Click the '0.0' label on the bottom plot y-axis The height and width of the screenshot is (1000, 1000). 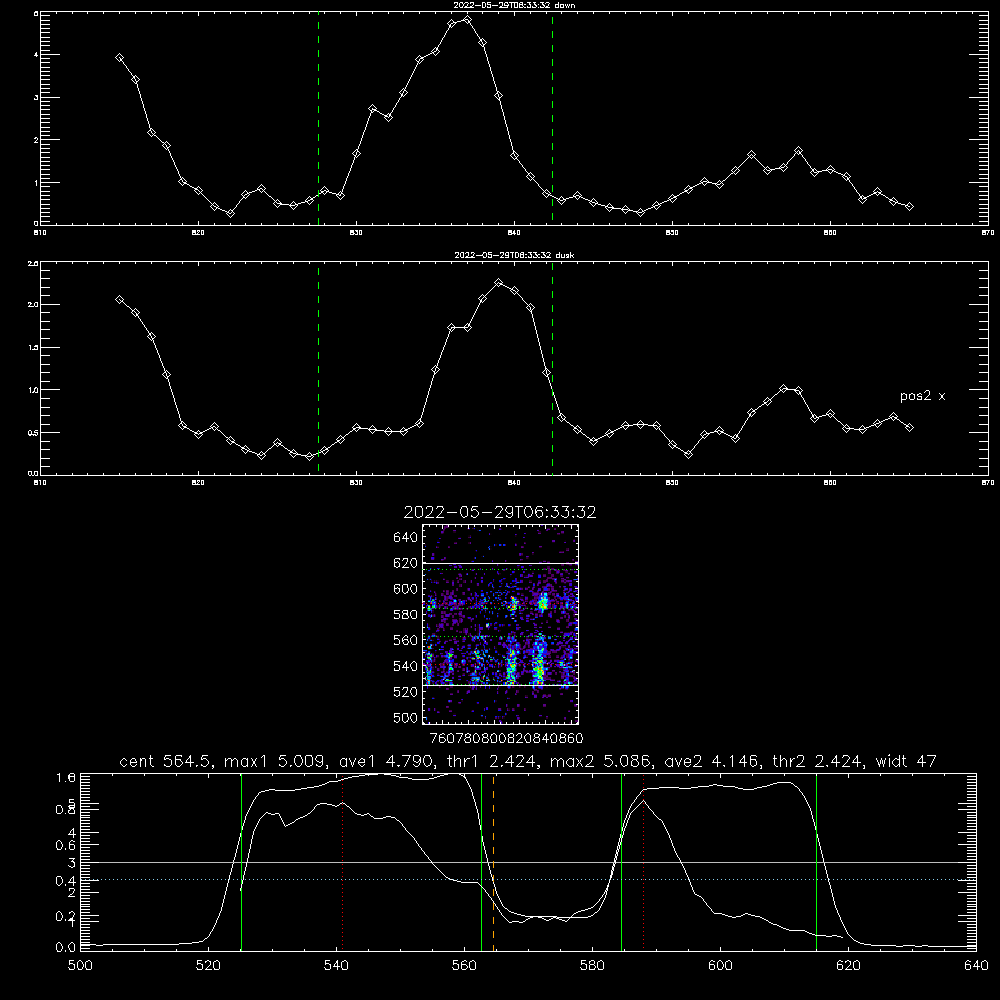[x=66, y=947]
